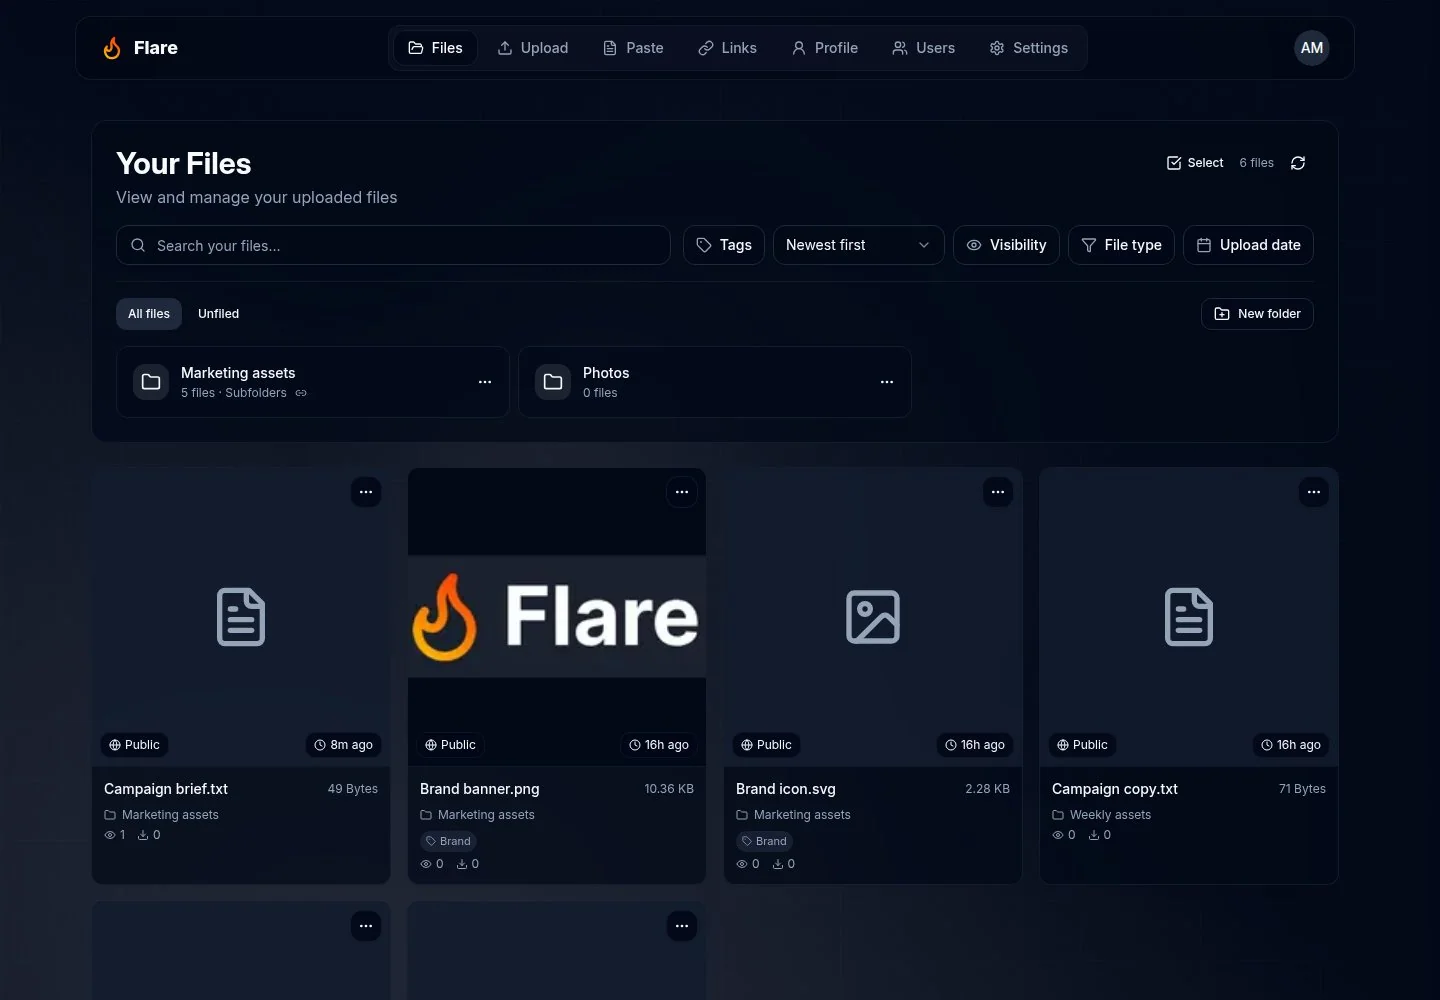The height and width of the screenshot is (1000, 1440).
Task: Click the Brand tag on Brand icon.svg
Action: coord(764,841)
